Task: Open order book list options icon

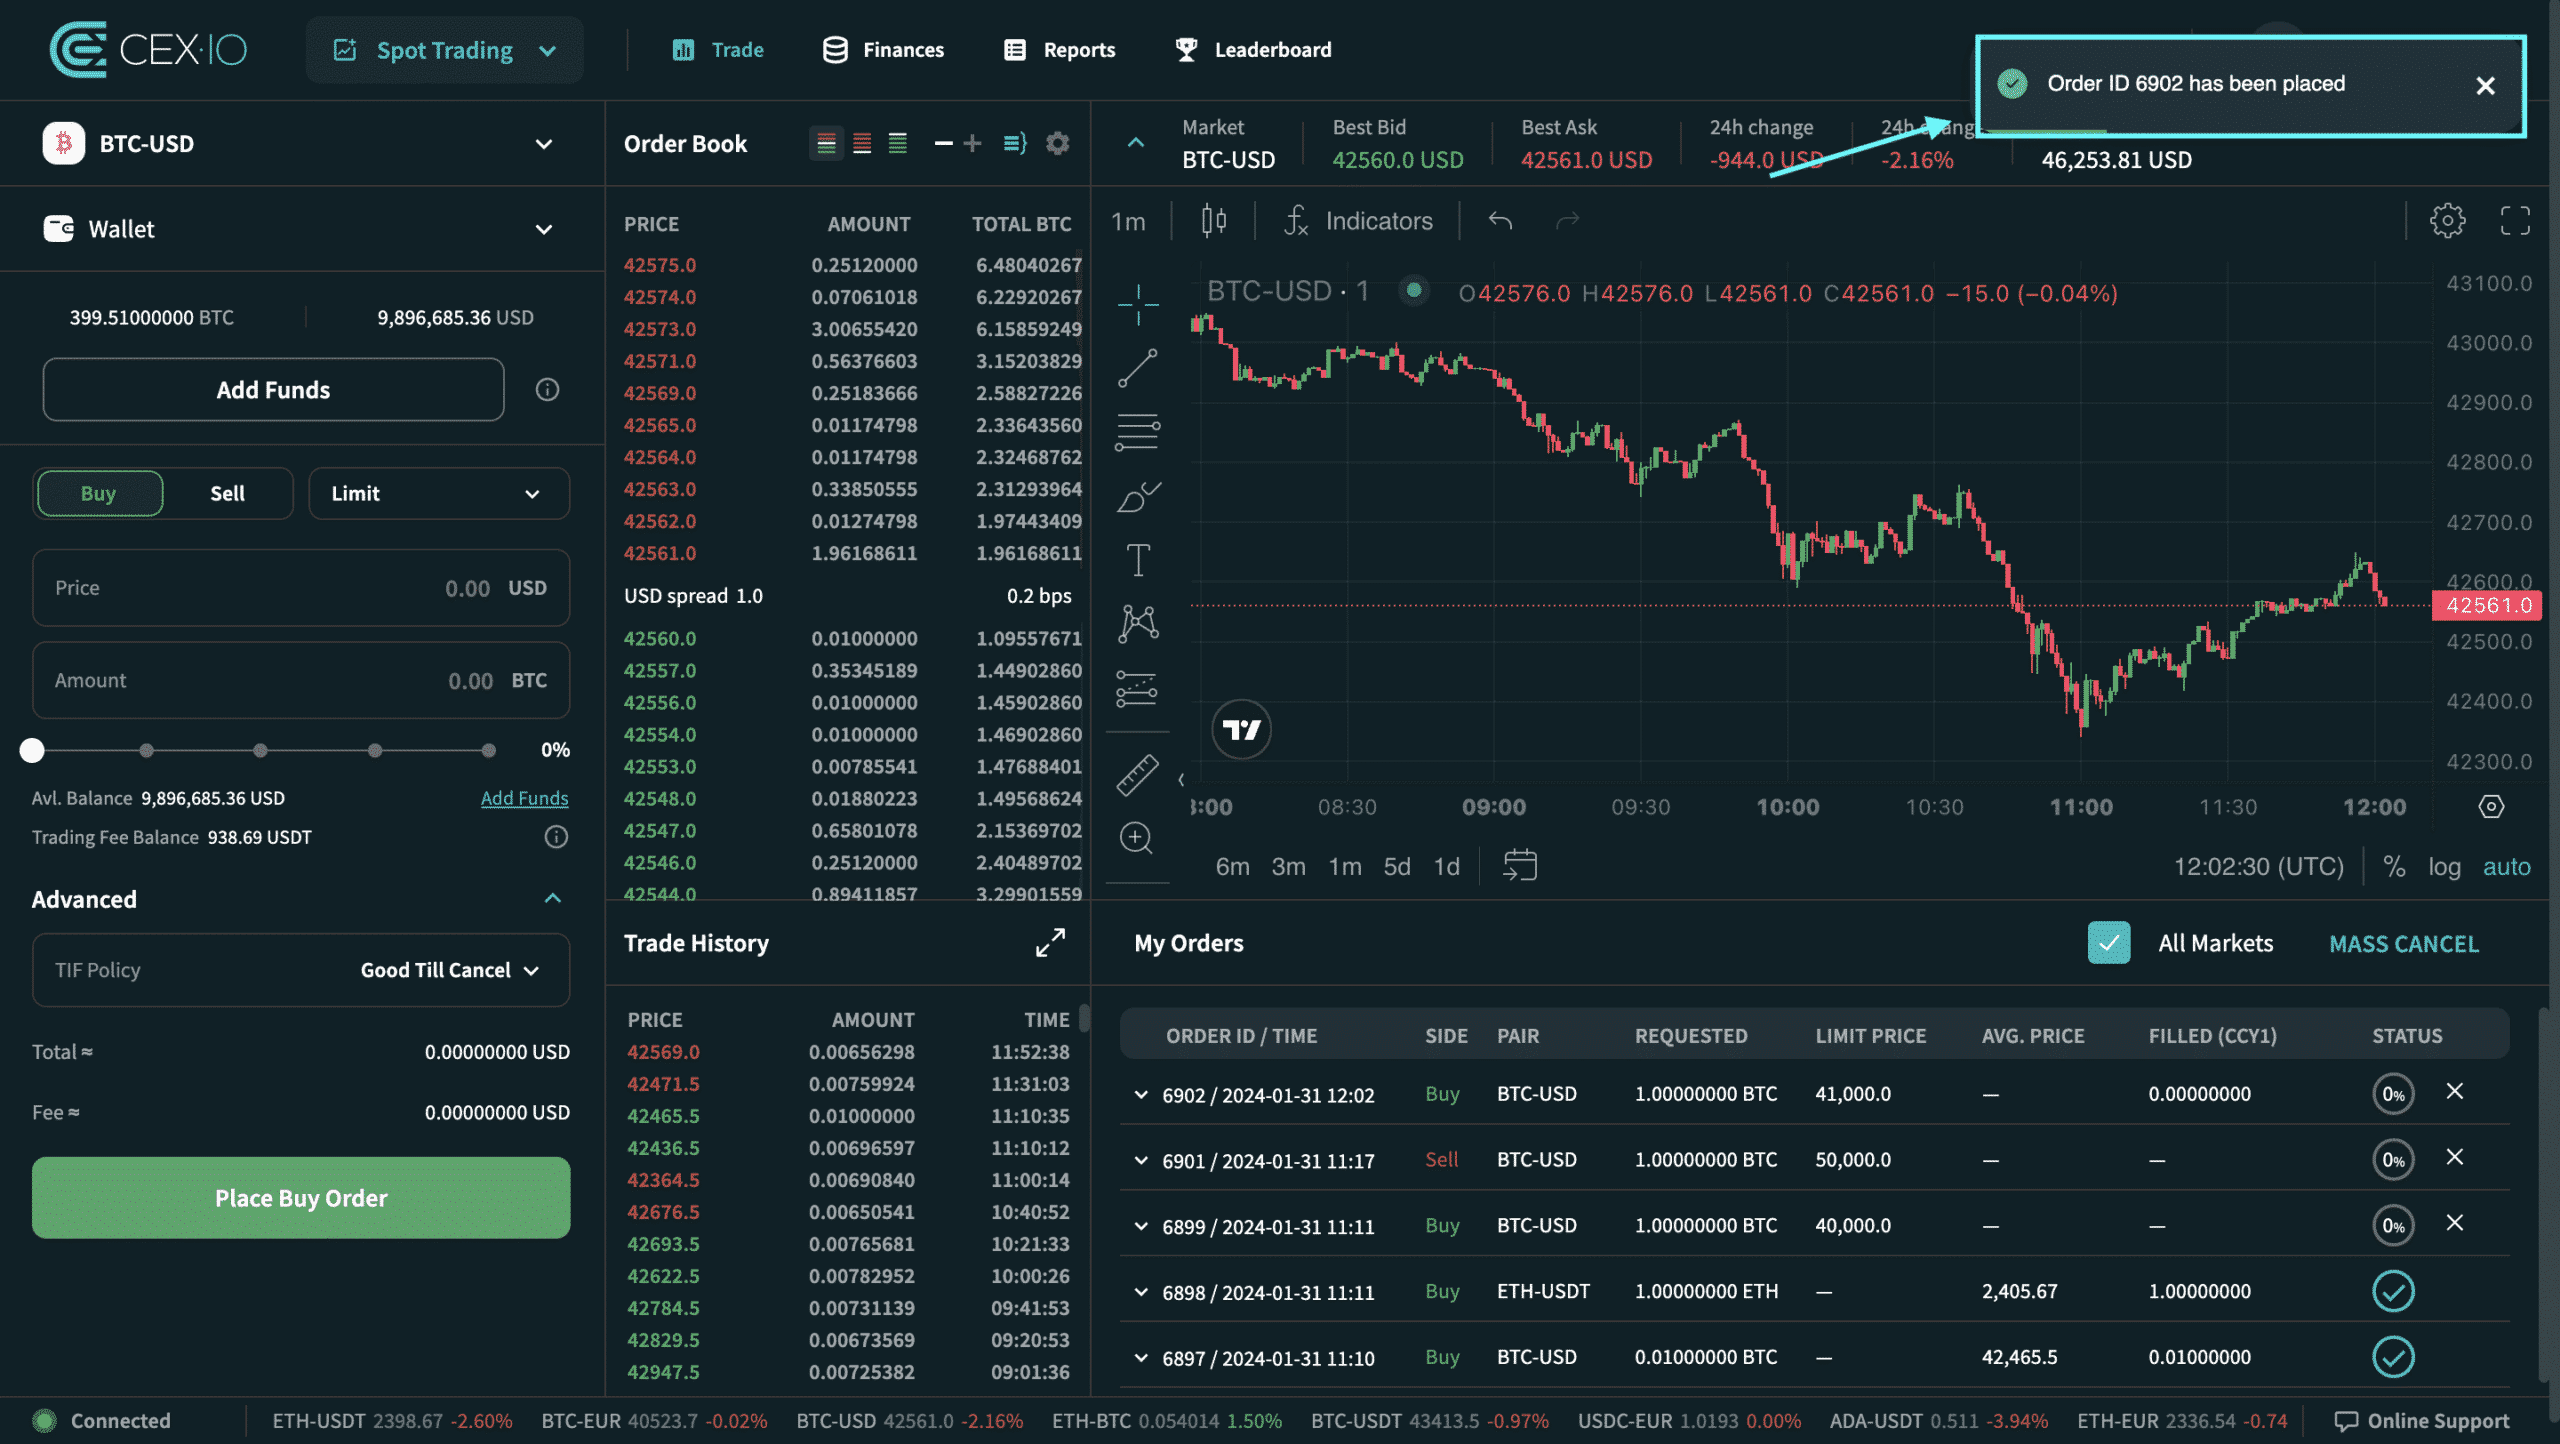Action: (1015, 143)
